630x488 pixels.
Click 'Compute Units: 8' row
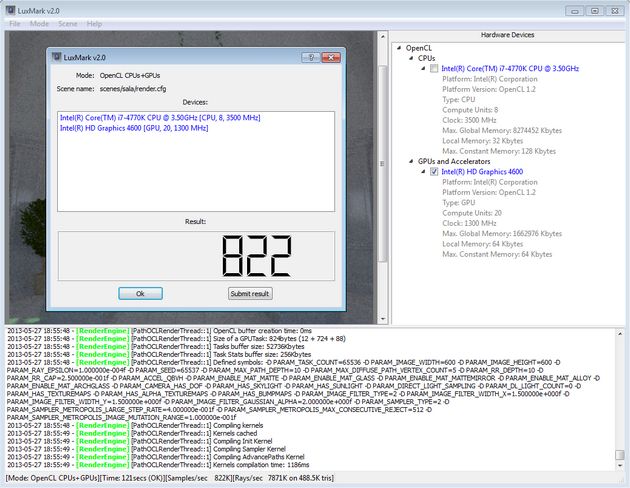point(470,110)
